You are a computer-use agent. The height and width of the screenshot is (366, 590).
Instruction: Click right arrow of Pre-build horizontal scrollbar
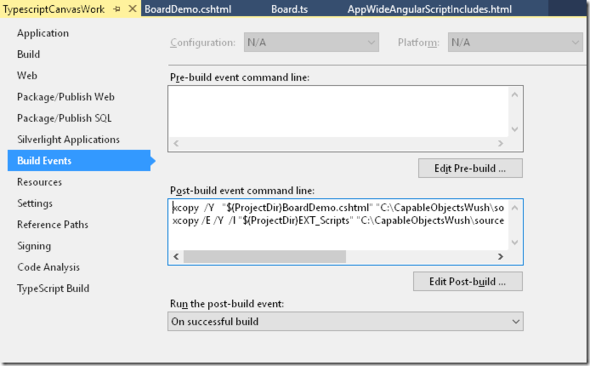tap(500, 143)
